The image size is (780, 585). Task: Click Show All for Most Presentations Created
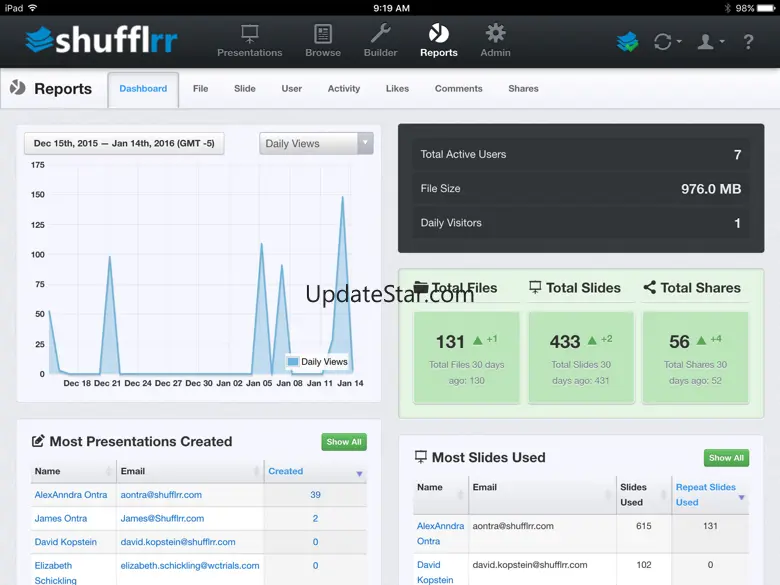(x=344, y=442)
